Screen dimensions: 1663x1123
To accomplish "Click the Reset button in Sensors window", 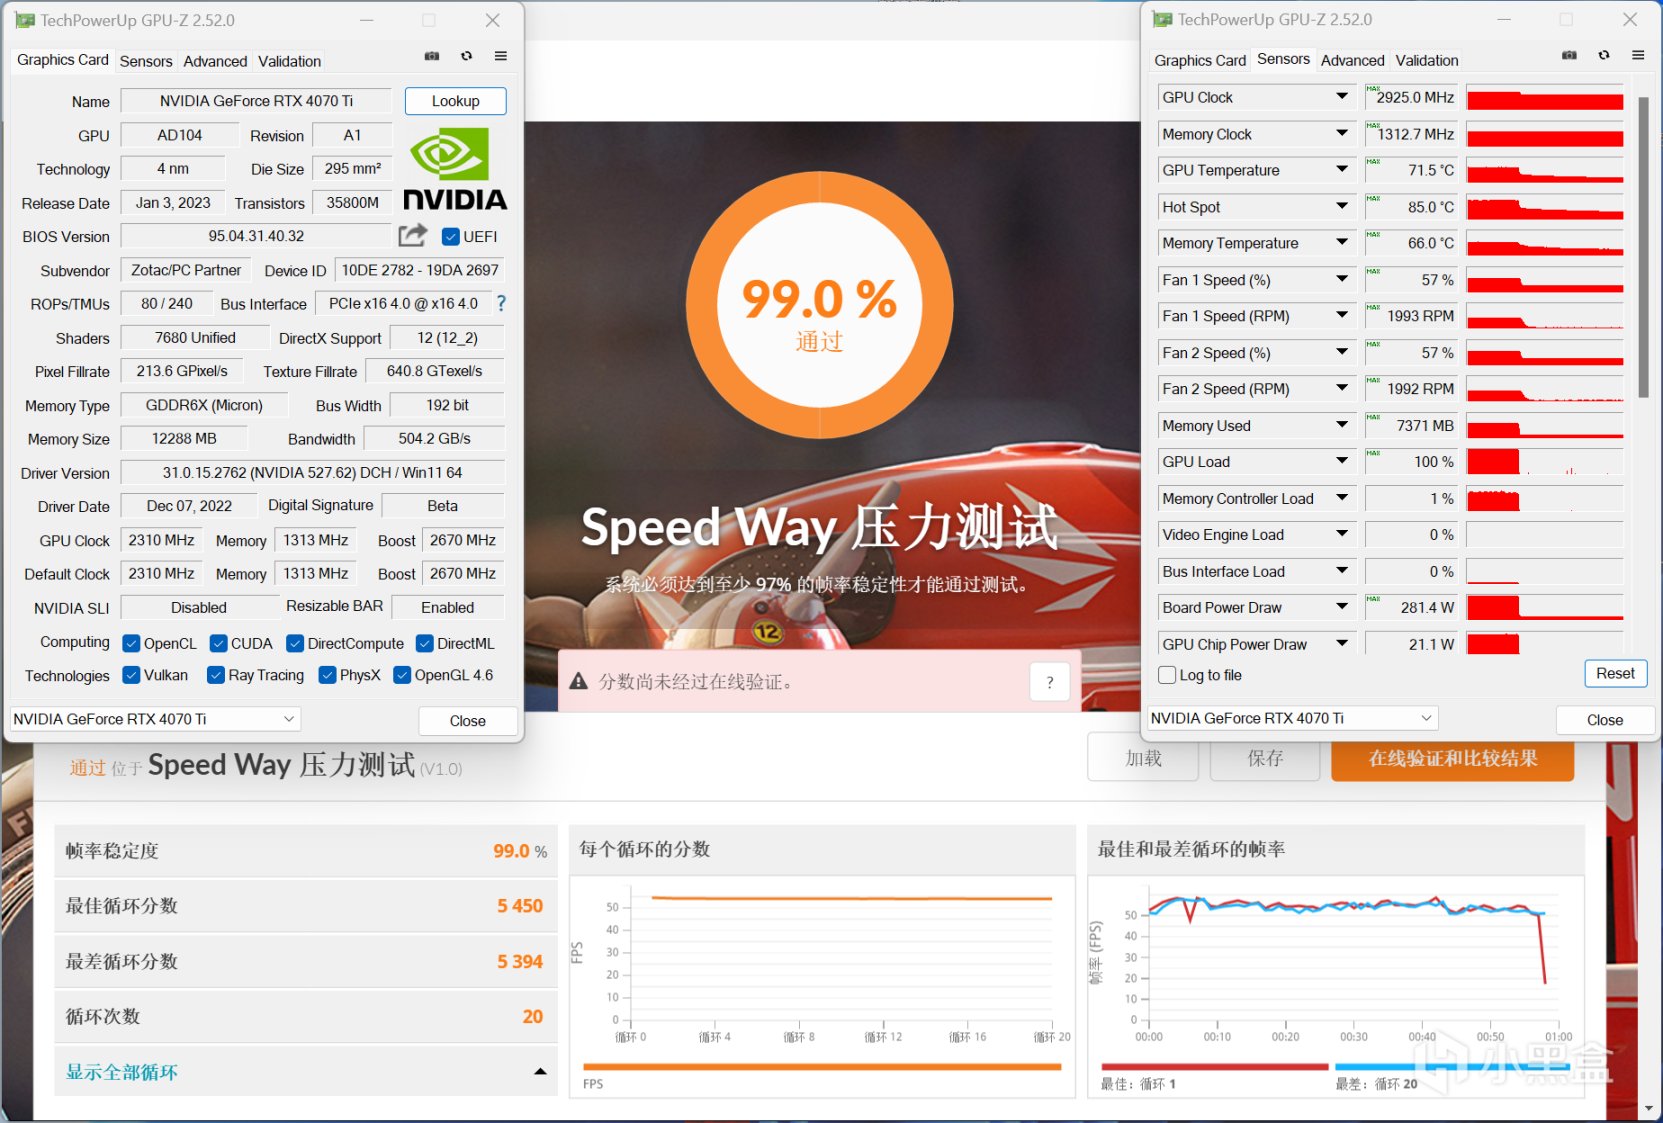I will click(1616, 674).
